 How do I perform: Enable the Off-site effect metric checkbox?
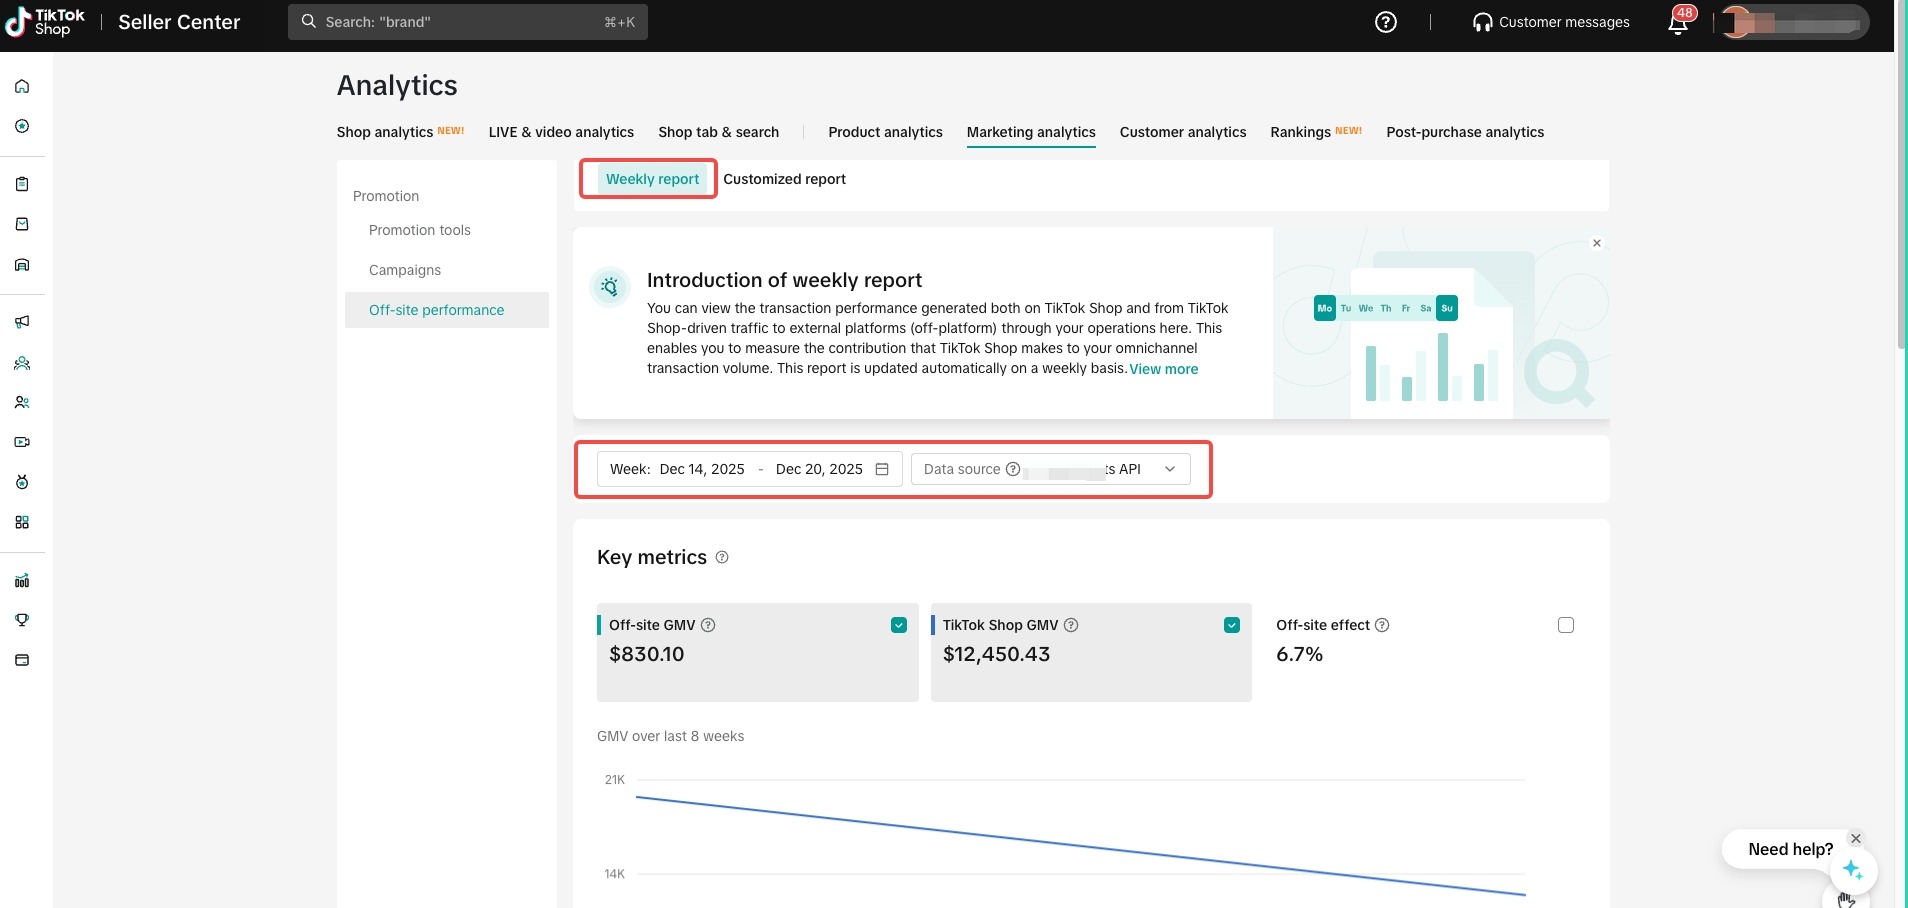click(1564, 624)
